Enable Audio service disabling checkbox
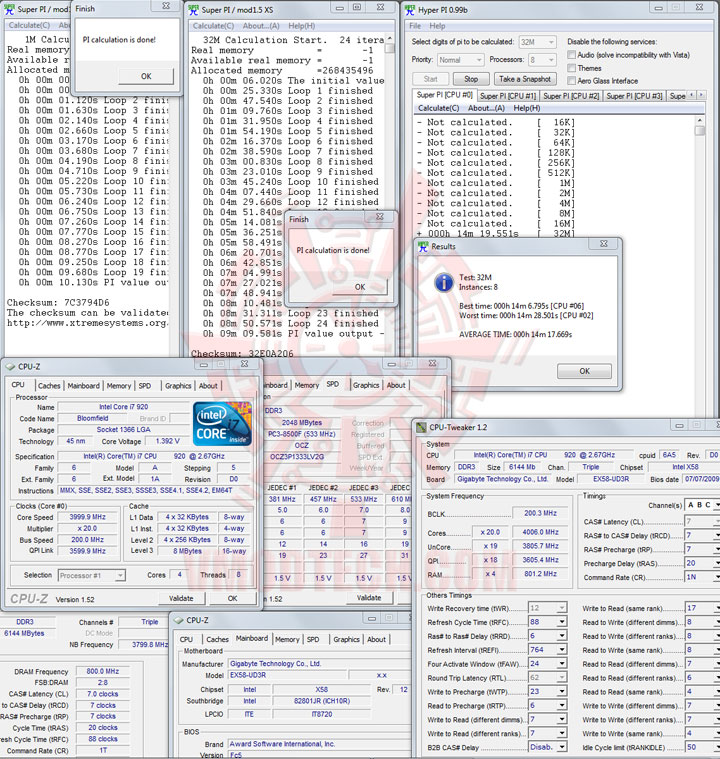720x759 pixels. point(571,55)
